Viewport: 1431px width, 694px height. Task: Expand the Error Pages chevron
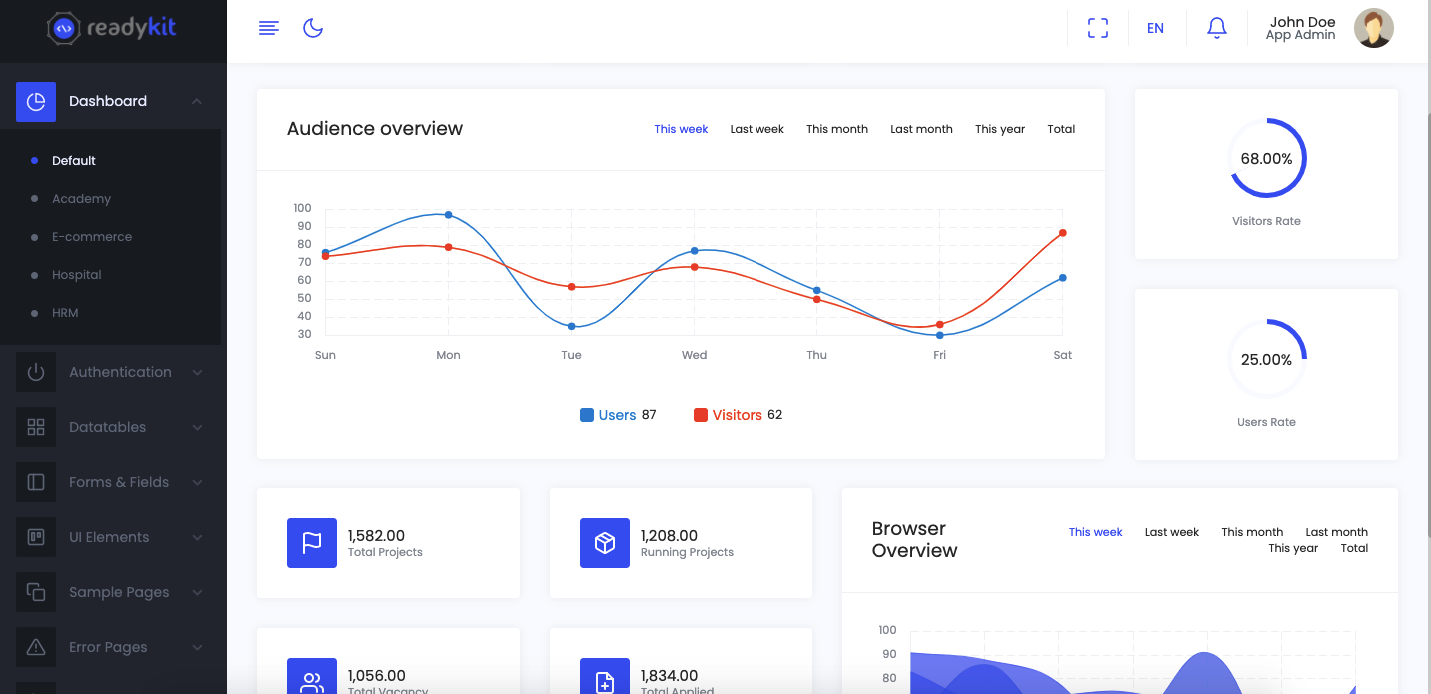(197, 647)
